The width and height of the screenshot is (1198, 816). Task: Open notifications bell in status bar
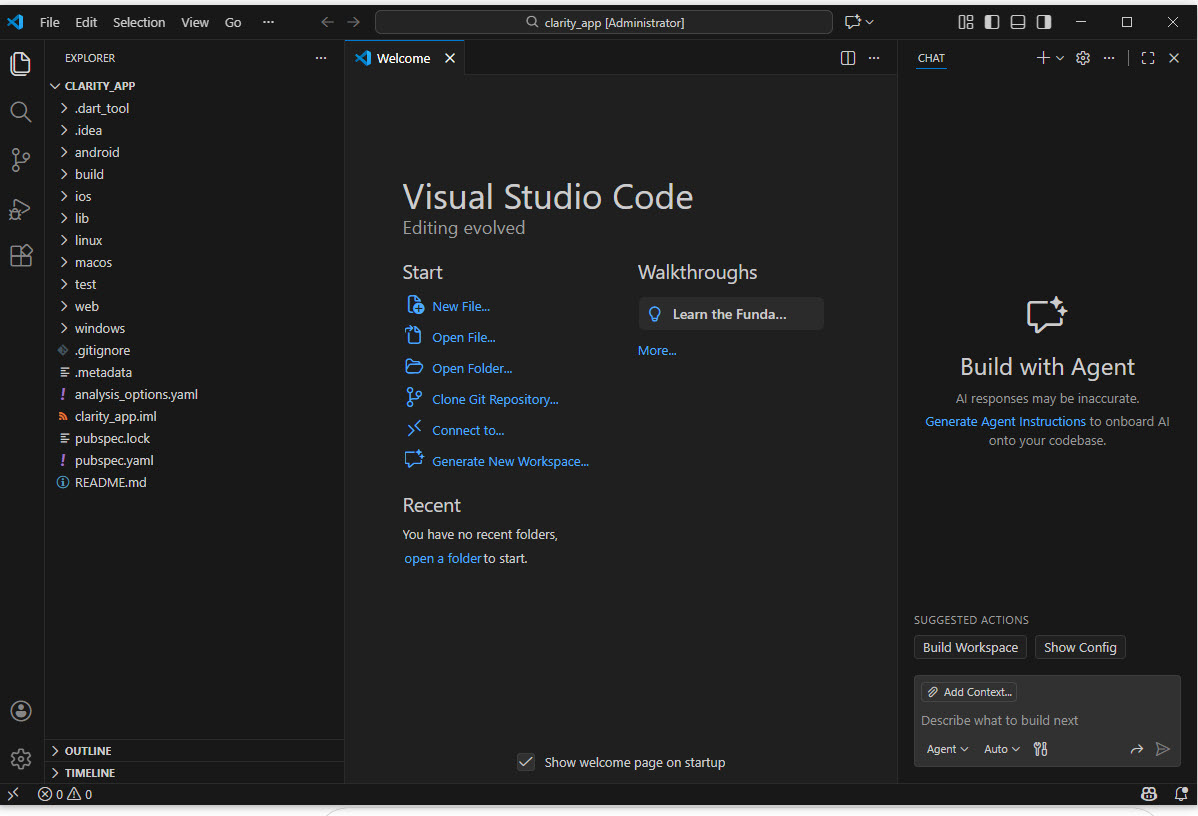coord(1180,794)
